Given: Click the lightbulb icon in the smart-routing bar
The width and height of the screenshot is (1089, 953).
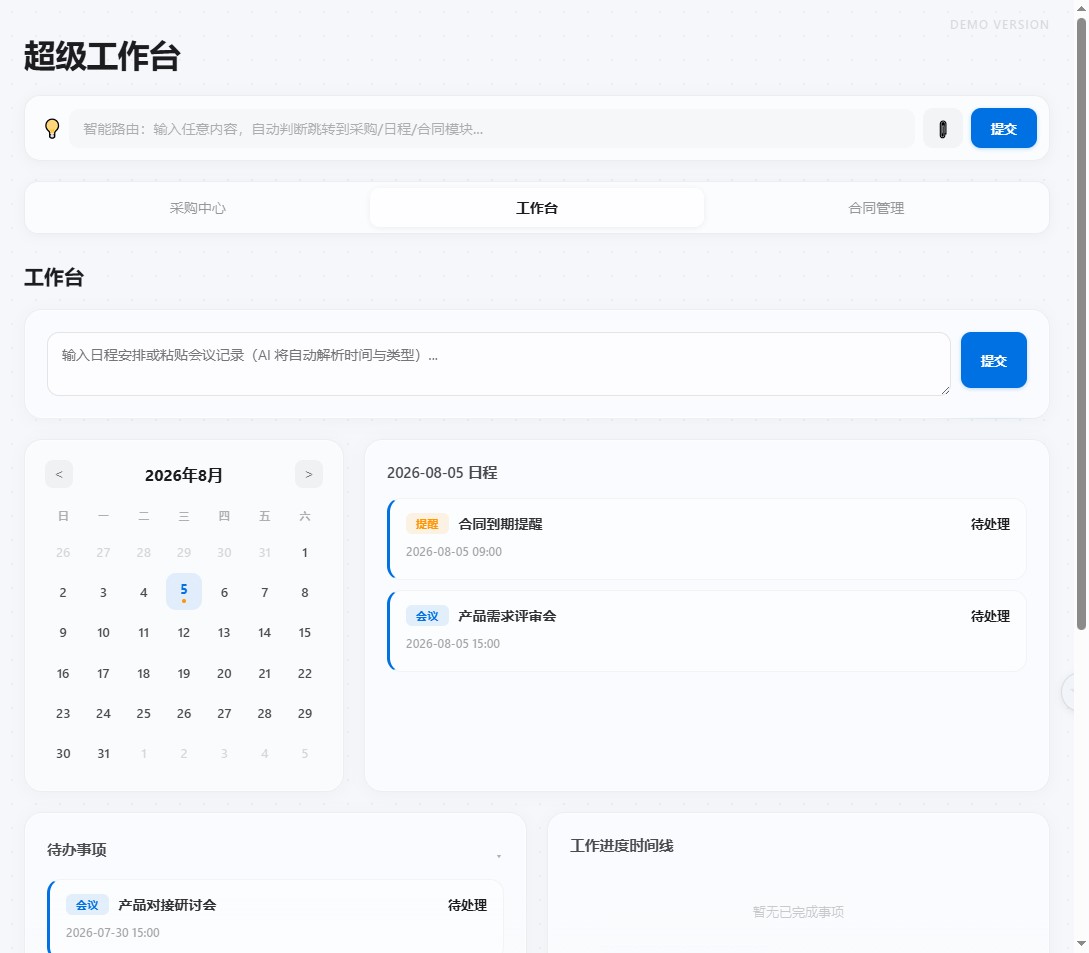Looking at the screenshot, I should click(52, 129).
